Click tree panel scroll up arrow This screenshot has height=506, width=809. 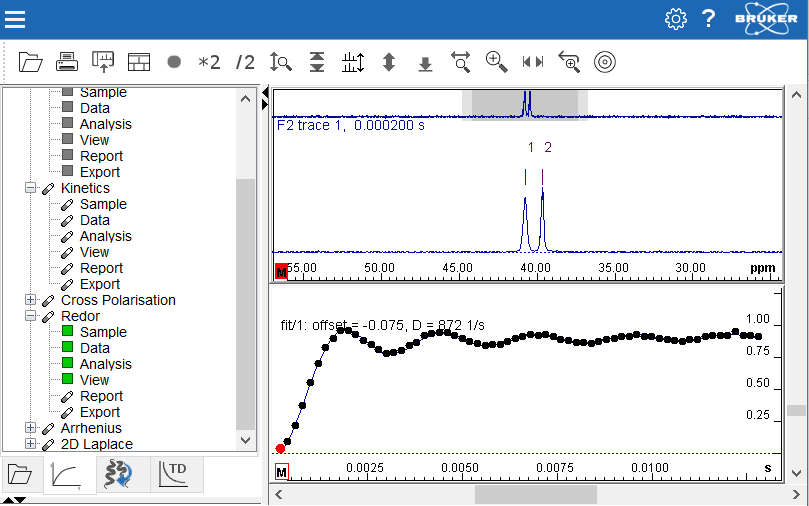(246, 99)
